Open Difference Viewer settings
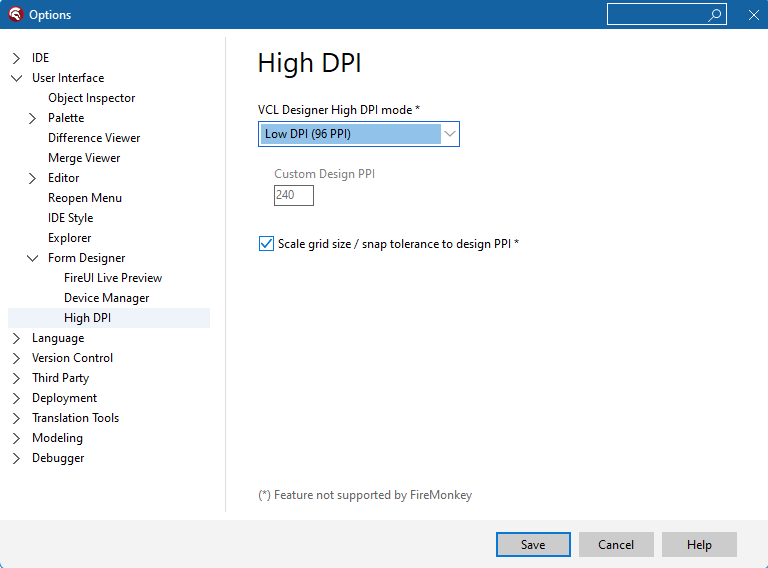 click(x=94, y=138)
